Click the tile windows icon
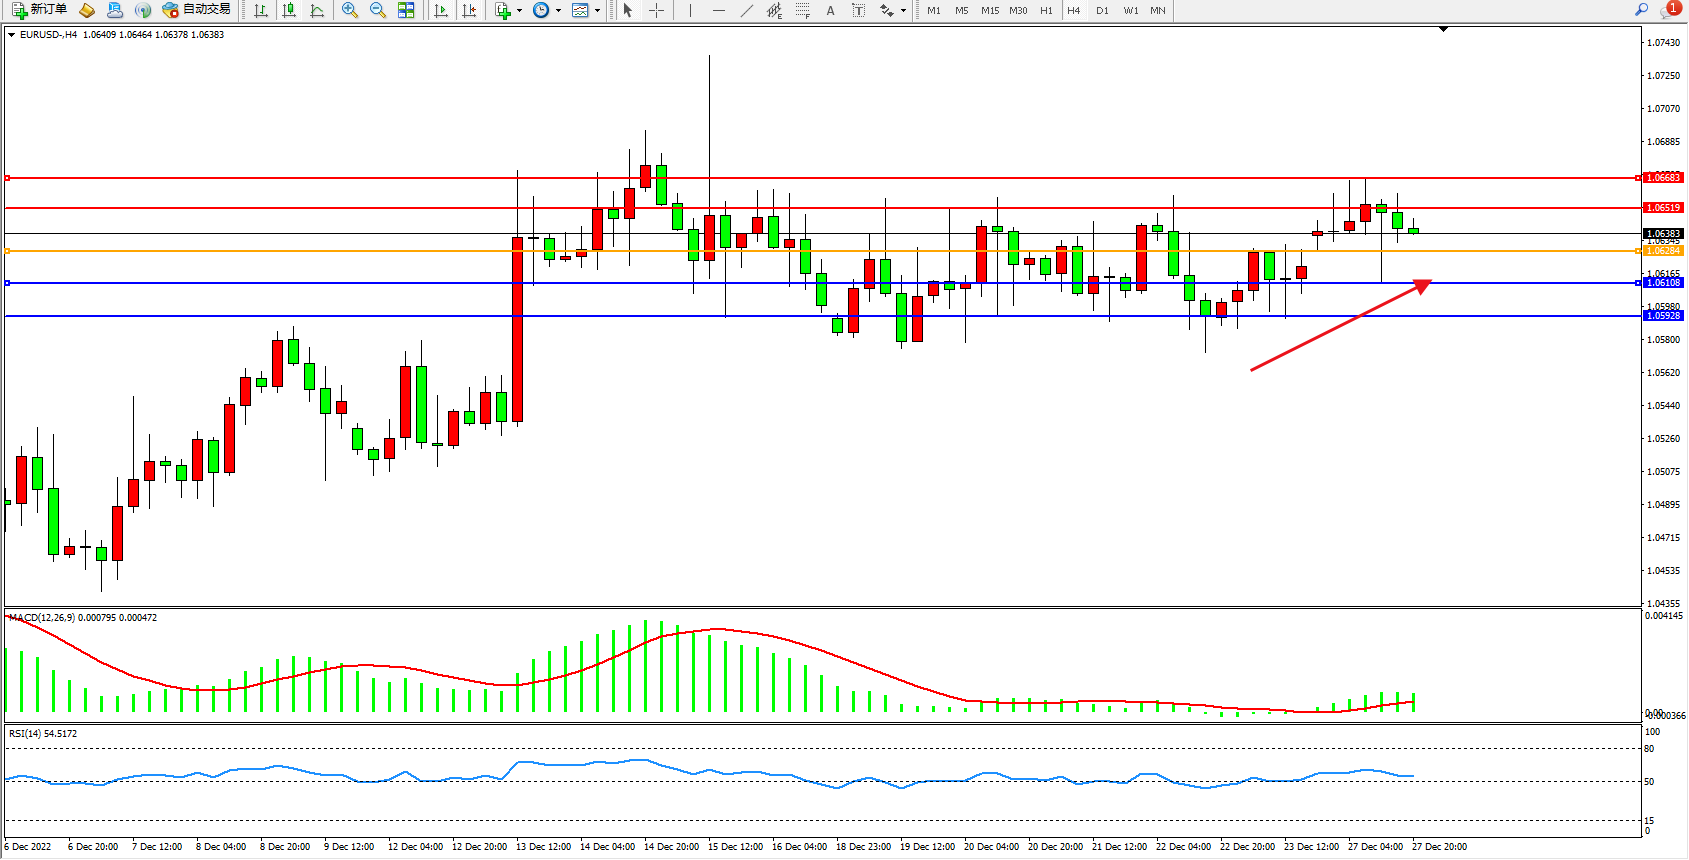The height and width of the screenshot is (860, 1689). click(x=406, y=10)
